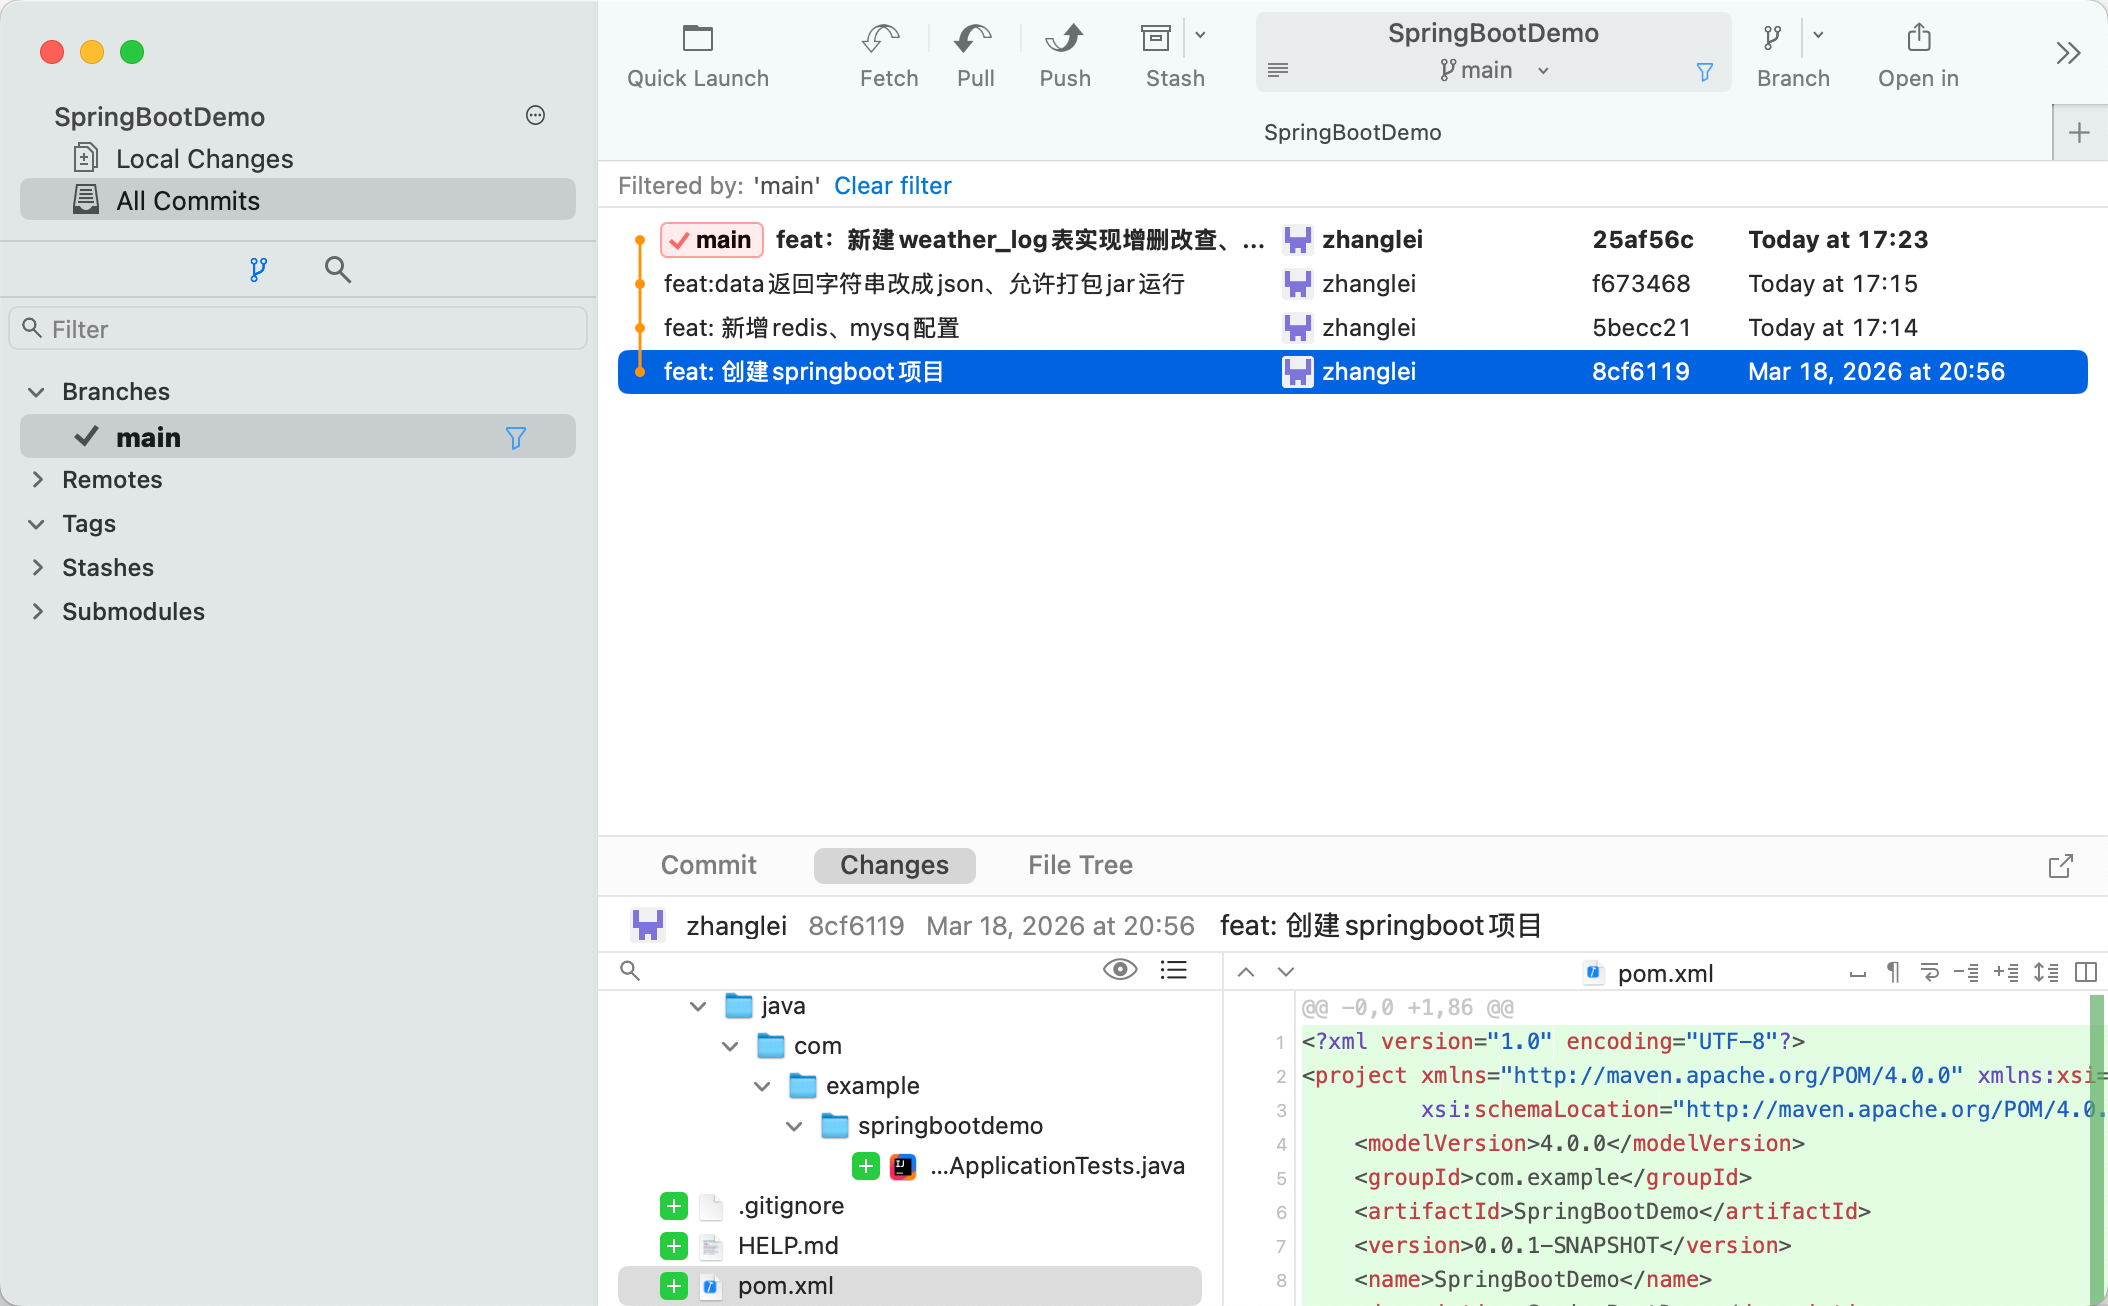This screenshot has height=1306, width=2108.
Task: Switch to the File Tree tab
Action: pyautogui.click(x=1080, y=865)
